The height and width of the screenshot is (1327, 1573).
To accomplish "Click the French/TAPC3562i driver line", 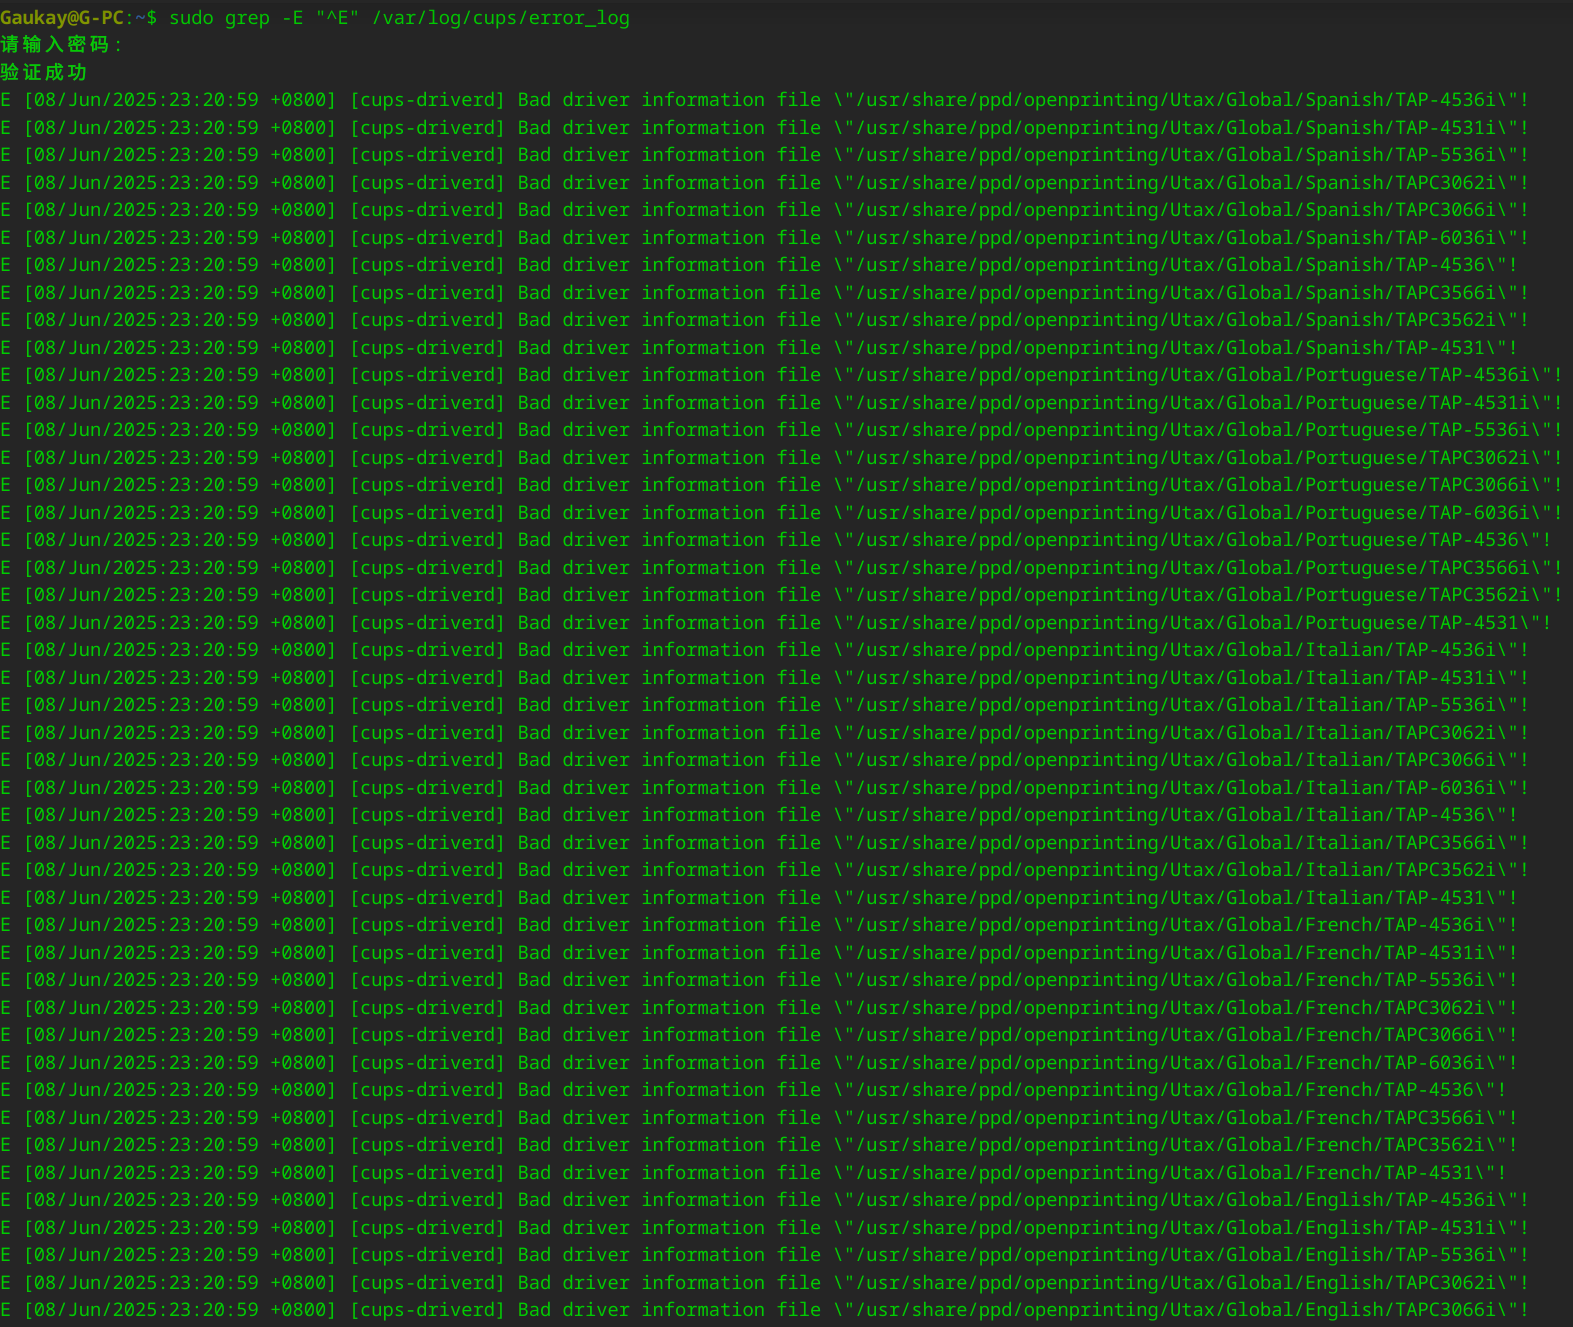I will pos(759,1145).
